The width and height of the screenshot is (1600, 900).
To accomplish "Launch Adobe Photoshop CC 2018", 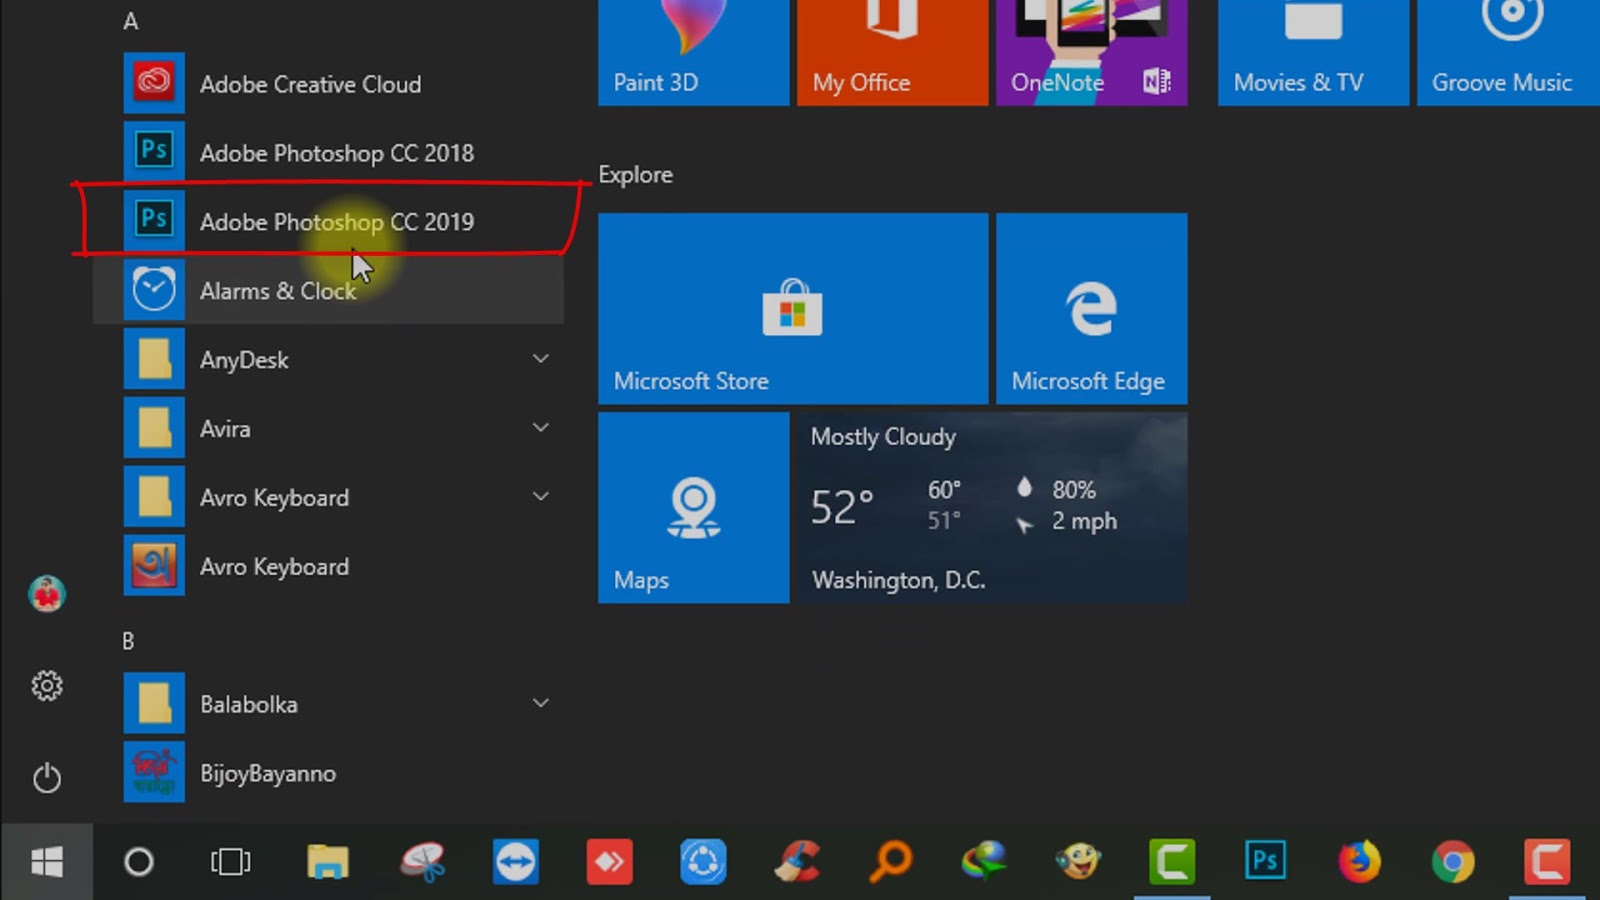I will (x=328, y=153).
